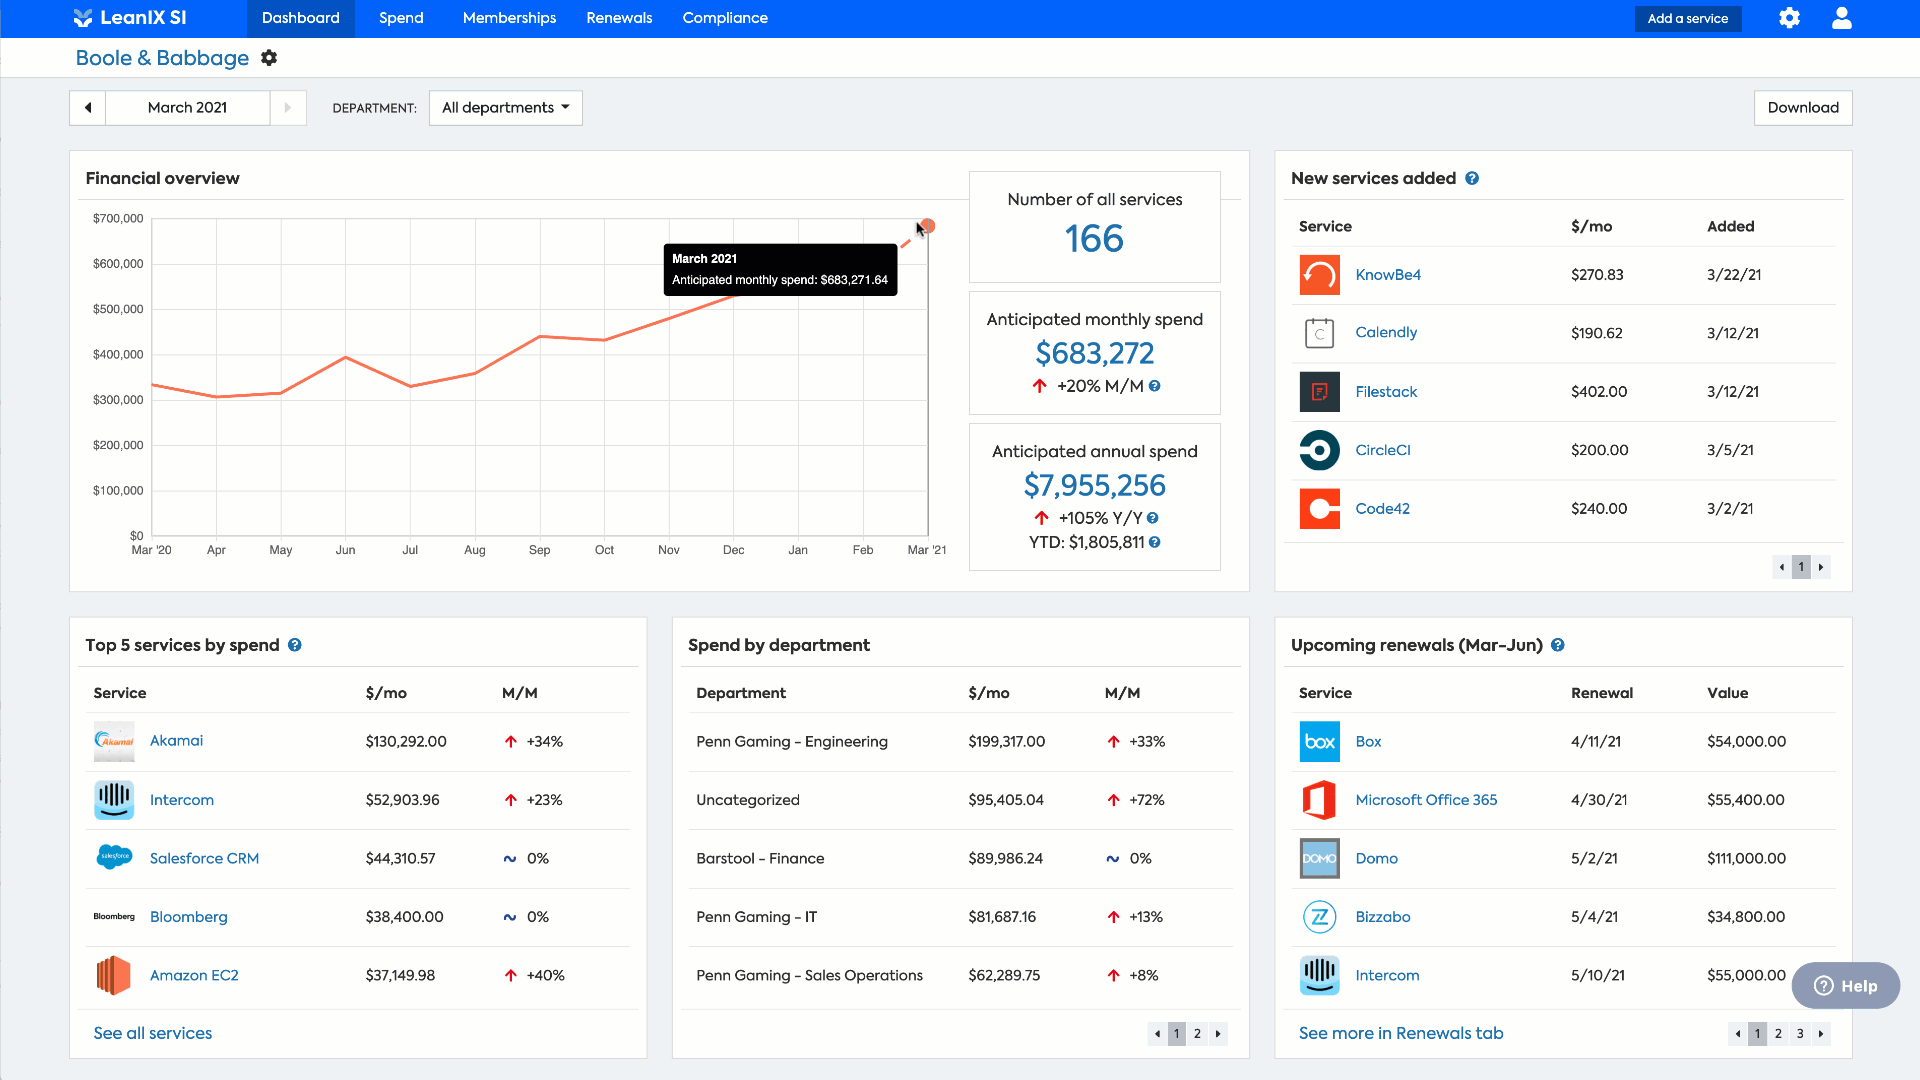Image resolution: width=1920 pixels, height=1080 pixels.
Task: Open the See all services link
Action: pyautogui.click(x=153, y=1033)
